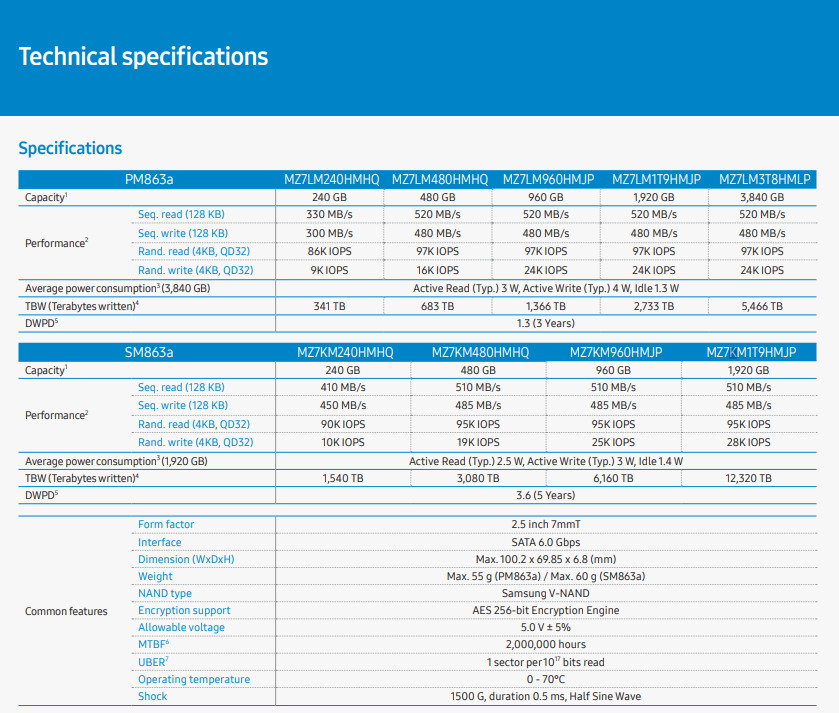Image resolution: width=839 pixels, height=713 pixels.
Task: Select the Encryption support label
Action: tap(184, 610)
